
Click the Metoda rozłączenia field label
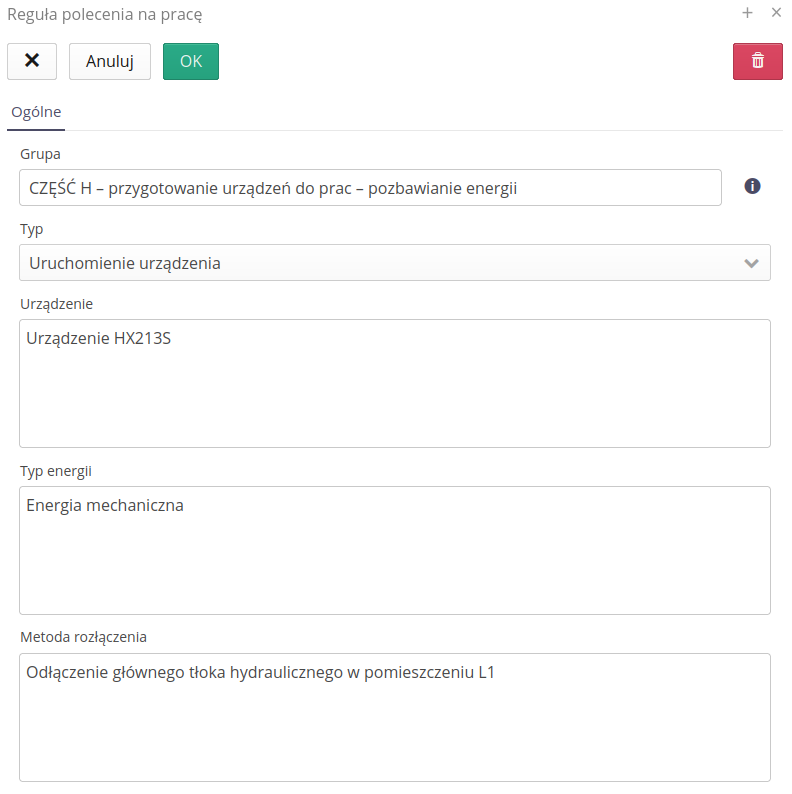[84, 636]
